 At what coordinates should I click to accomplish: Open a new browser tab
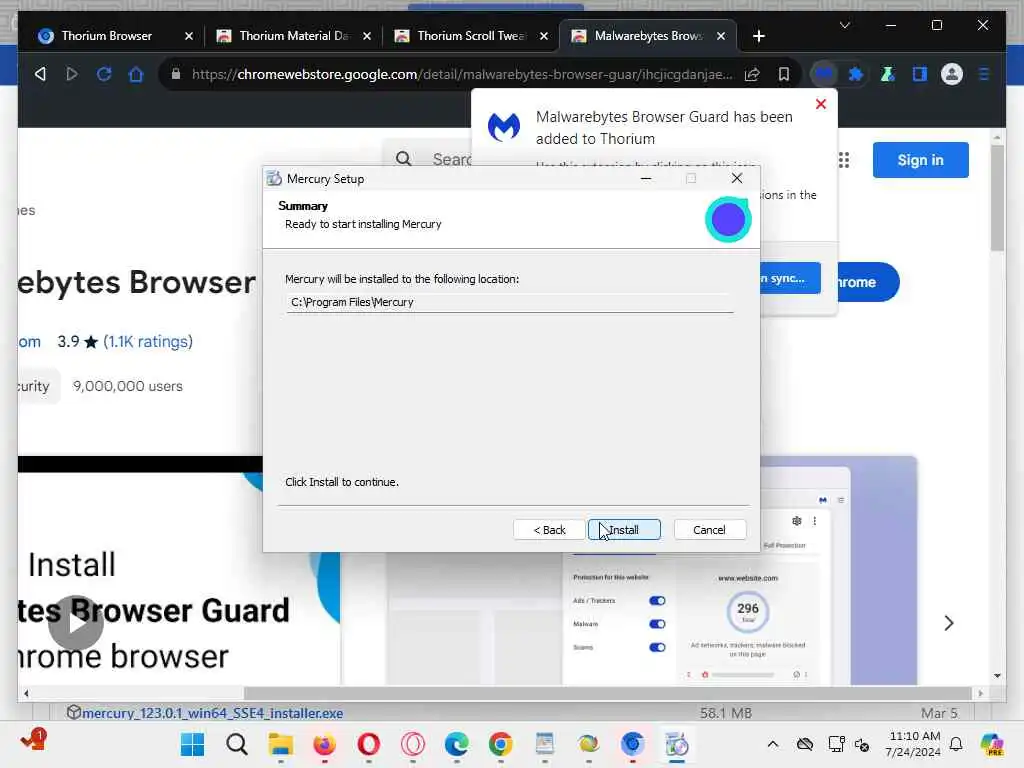pyautogui.click(x=758, y=36)
